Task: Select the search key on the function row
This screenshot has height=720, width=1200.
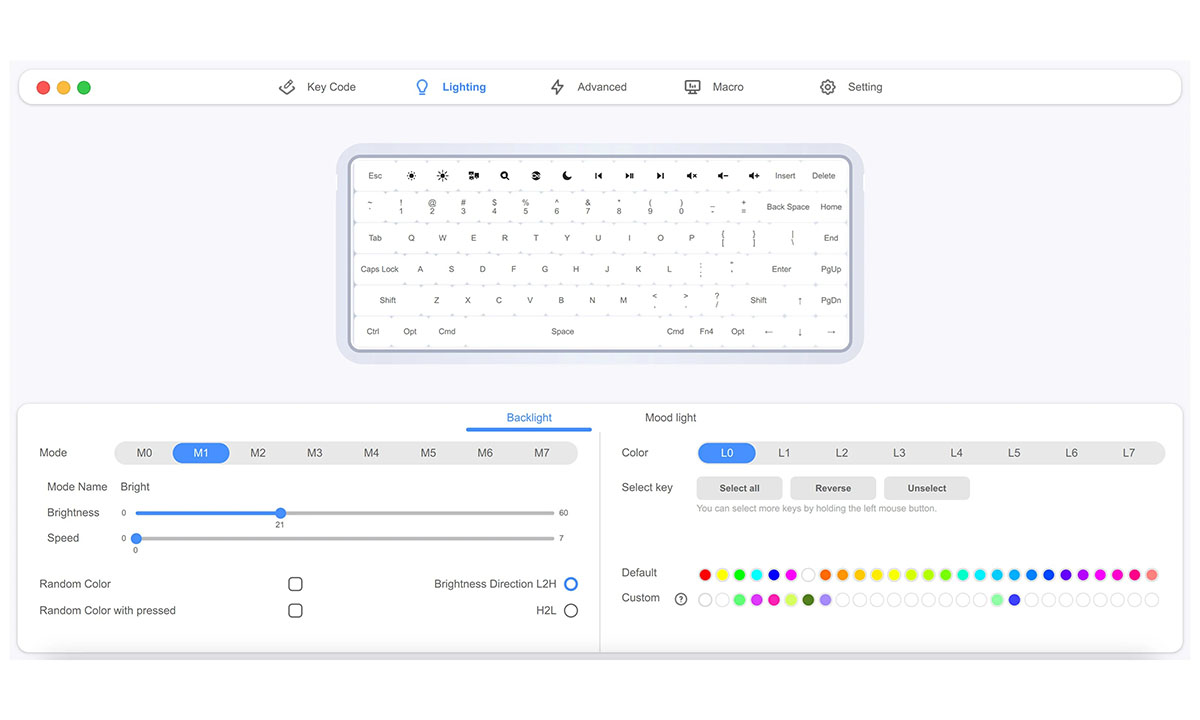Action: pyautogui.click(x=504, y=175)
